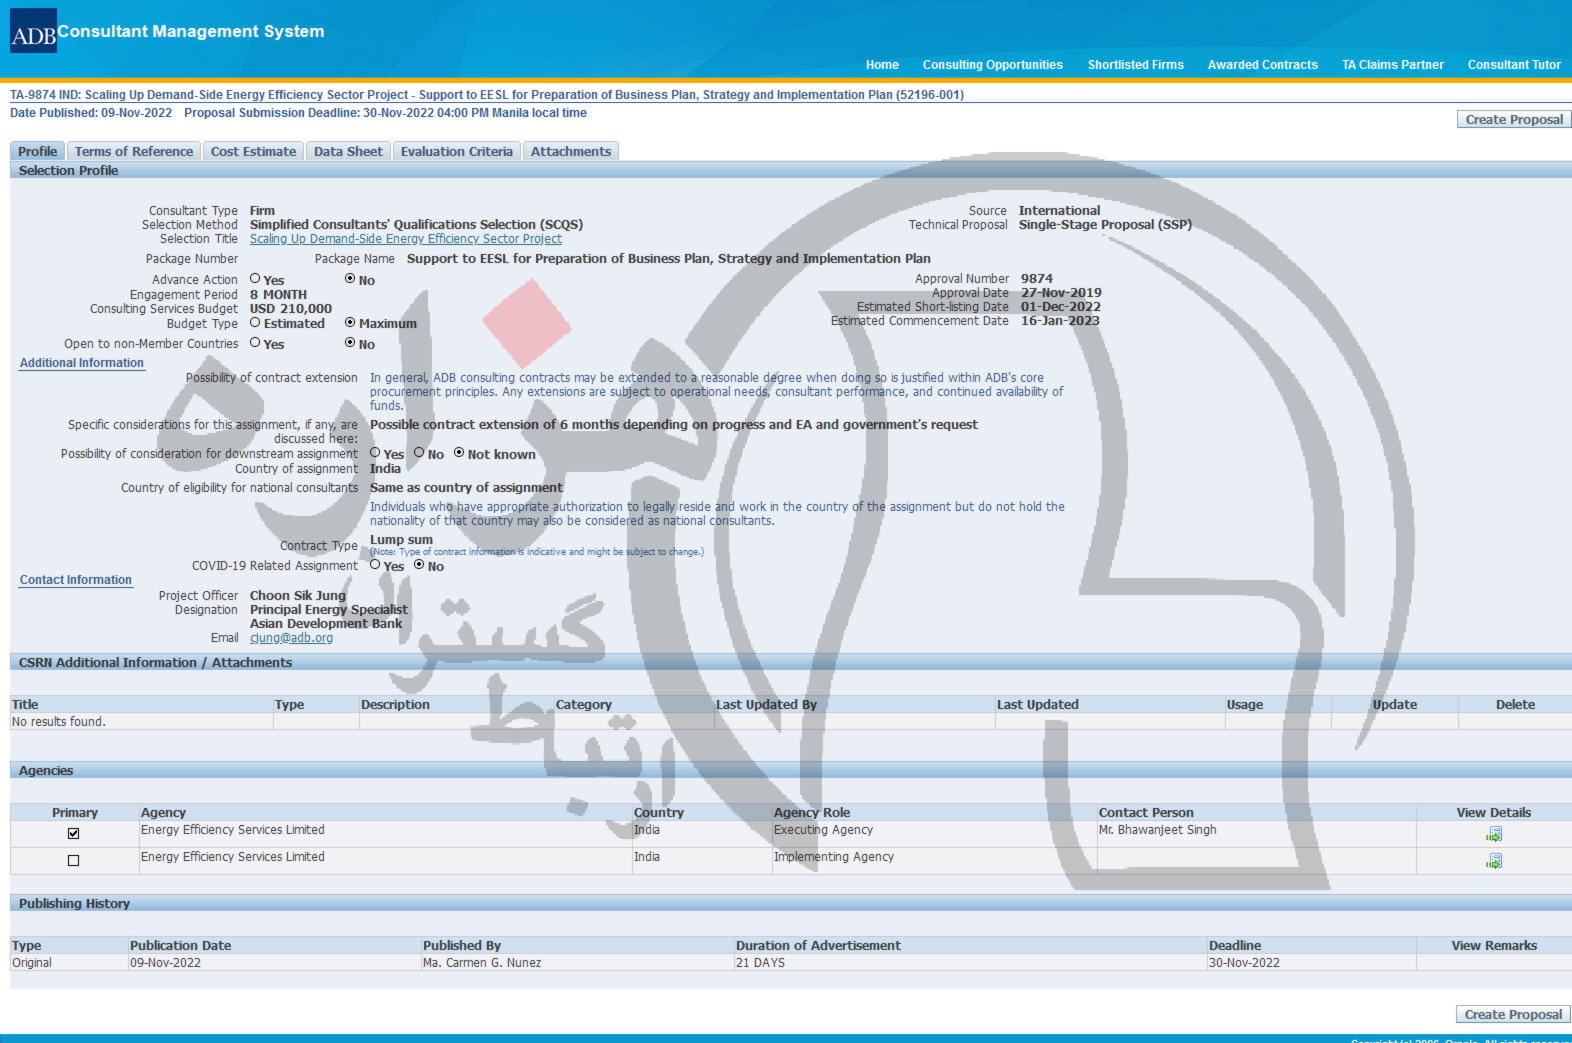Image resolution: width=1572 pixels, height=1043 pixels.
Task: Open Shortlisted Firms page
Action: (1136, 65)
